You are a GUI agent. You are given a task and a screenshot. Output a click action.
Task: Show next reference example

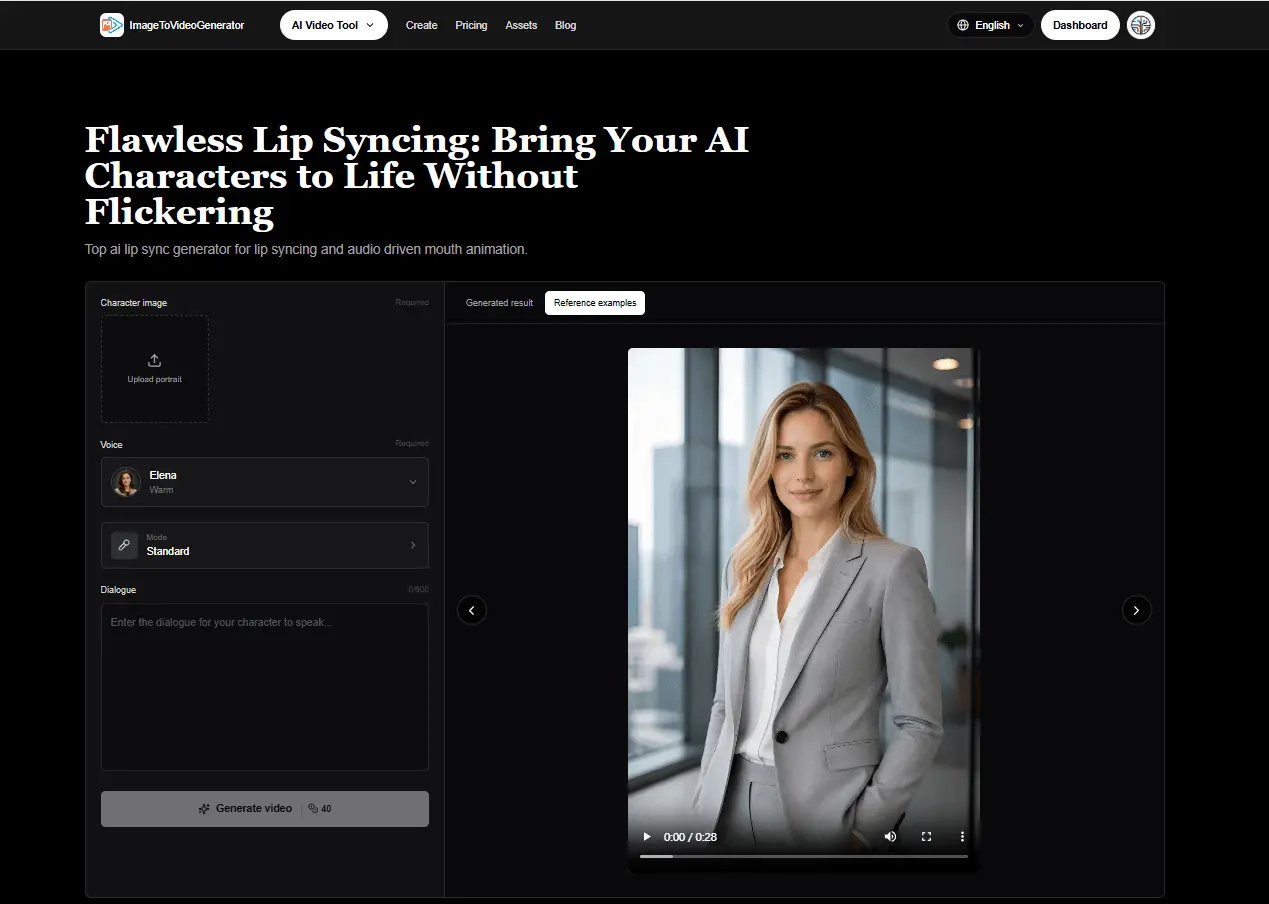pos(1136,610)
